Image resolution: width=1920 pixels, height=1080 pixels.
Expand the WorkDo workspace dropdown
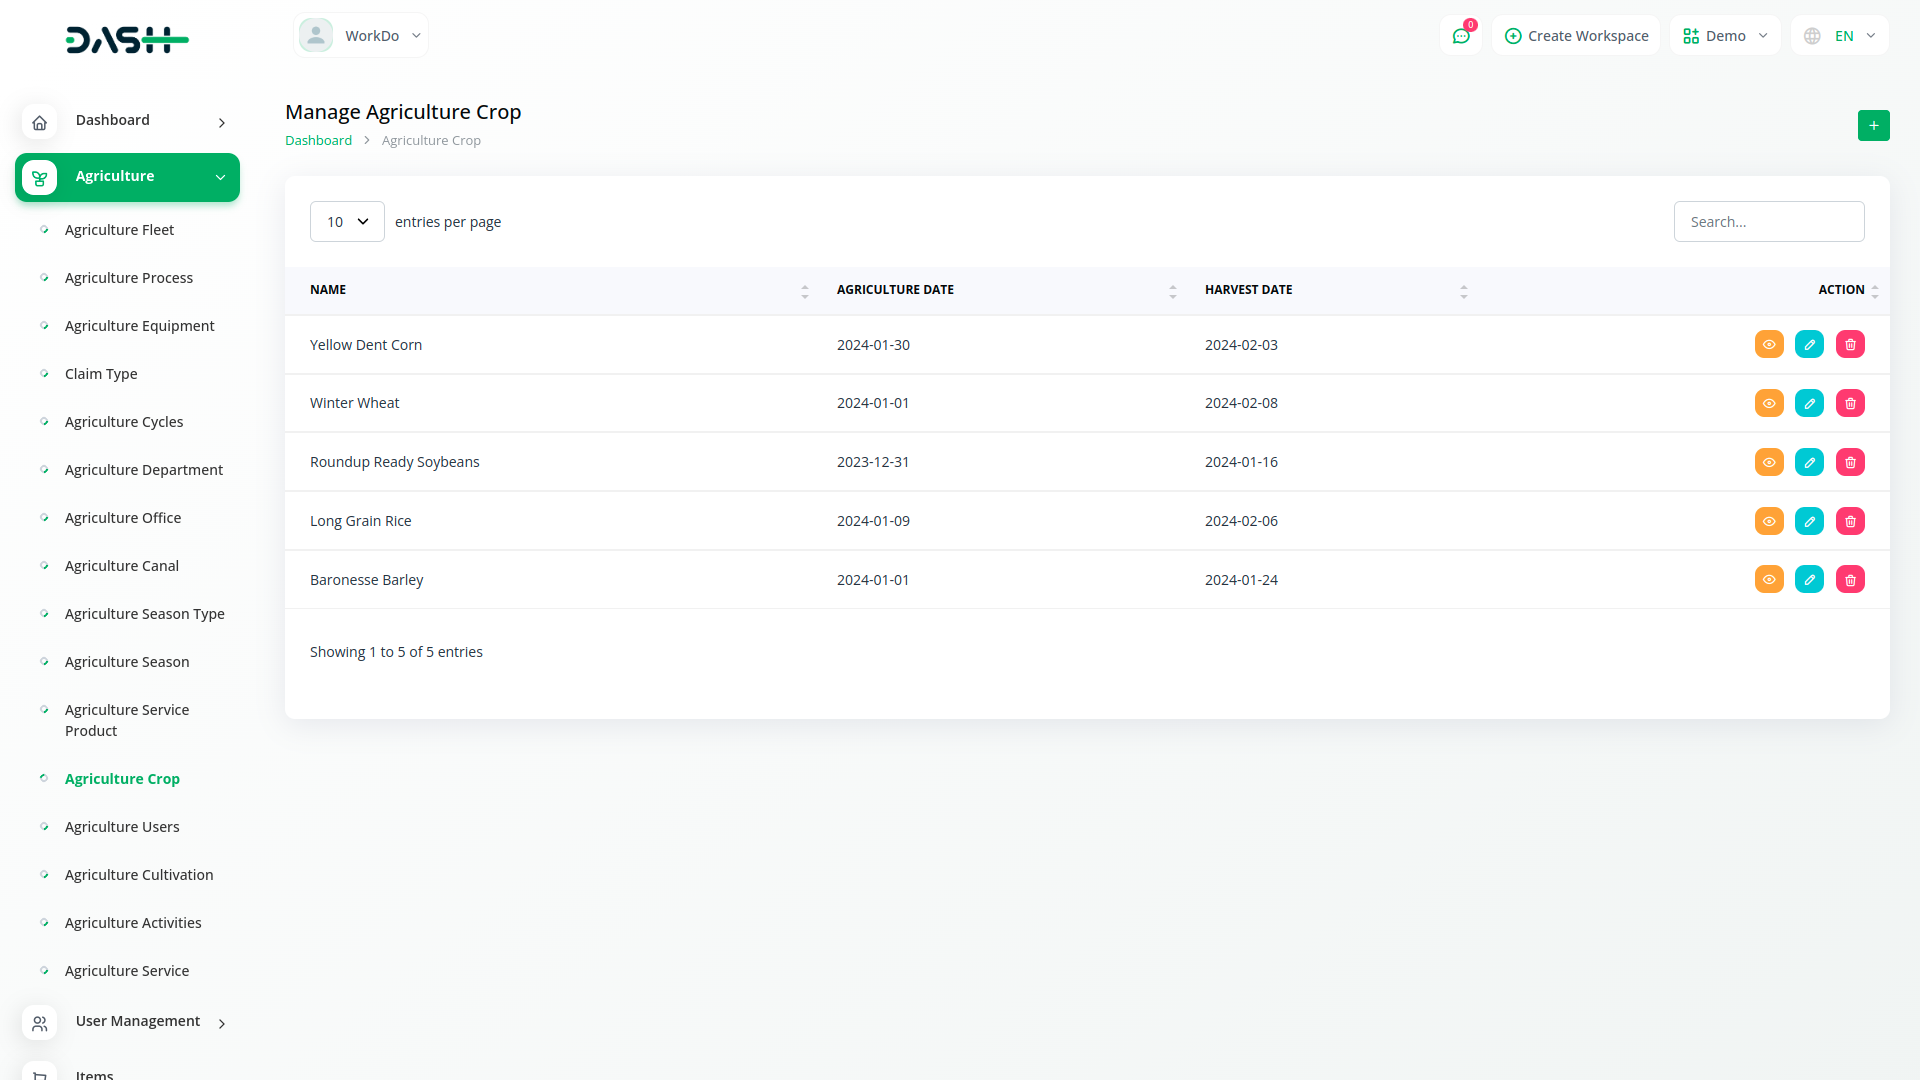click(361, 36)
